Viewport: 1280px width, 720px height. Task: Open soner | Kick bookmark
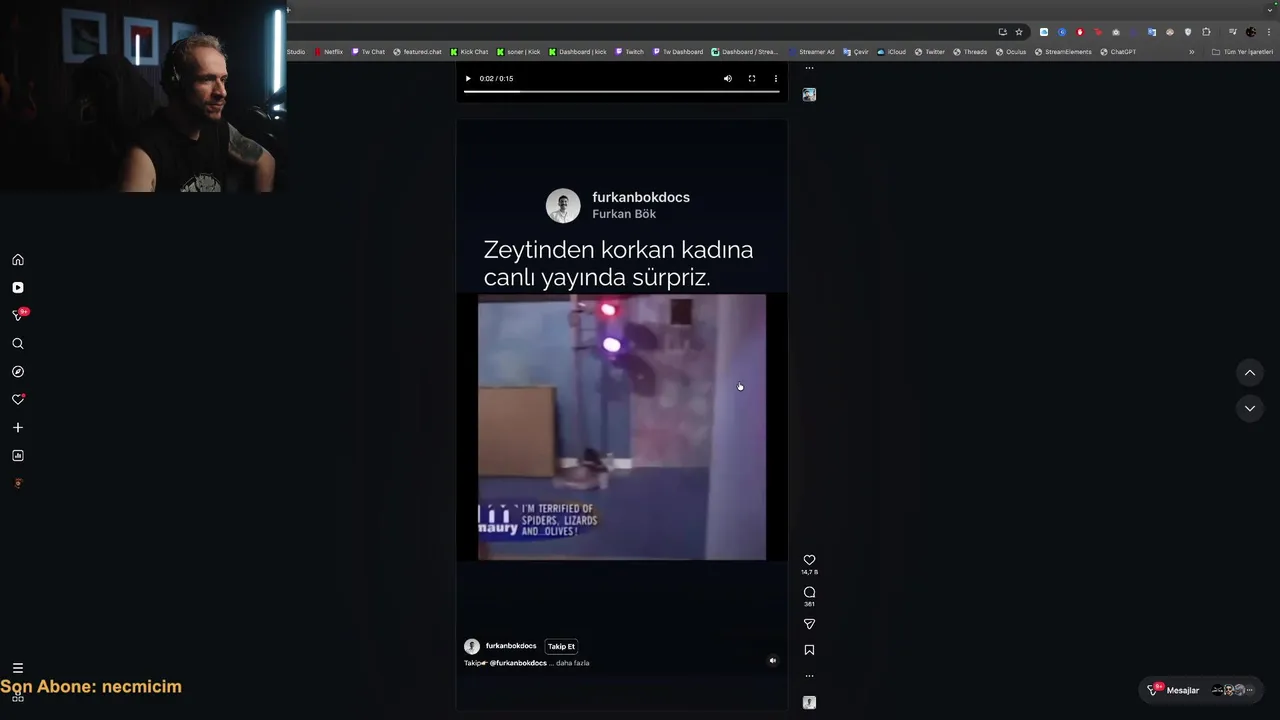click(518, 52)
